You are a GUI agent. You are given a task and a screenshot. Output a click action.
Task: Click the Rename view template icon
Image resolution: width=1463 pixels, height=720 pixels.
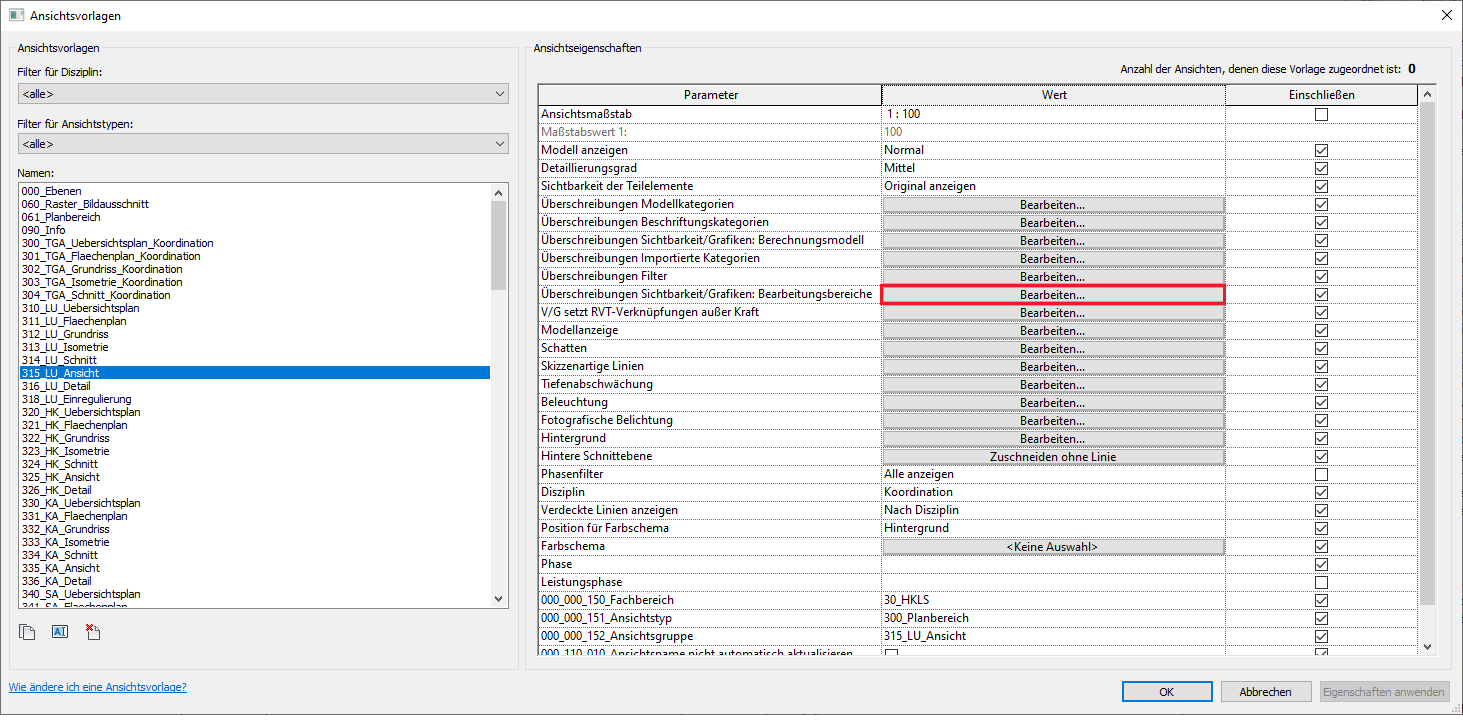60,632
